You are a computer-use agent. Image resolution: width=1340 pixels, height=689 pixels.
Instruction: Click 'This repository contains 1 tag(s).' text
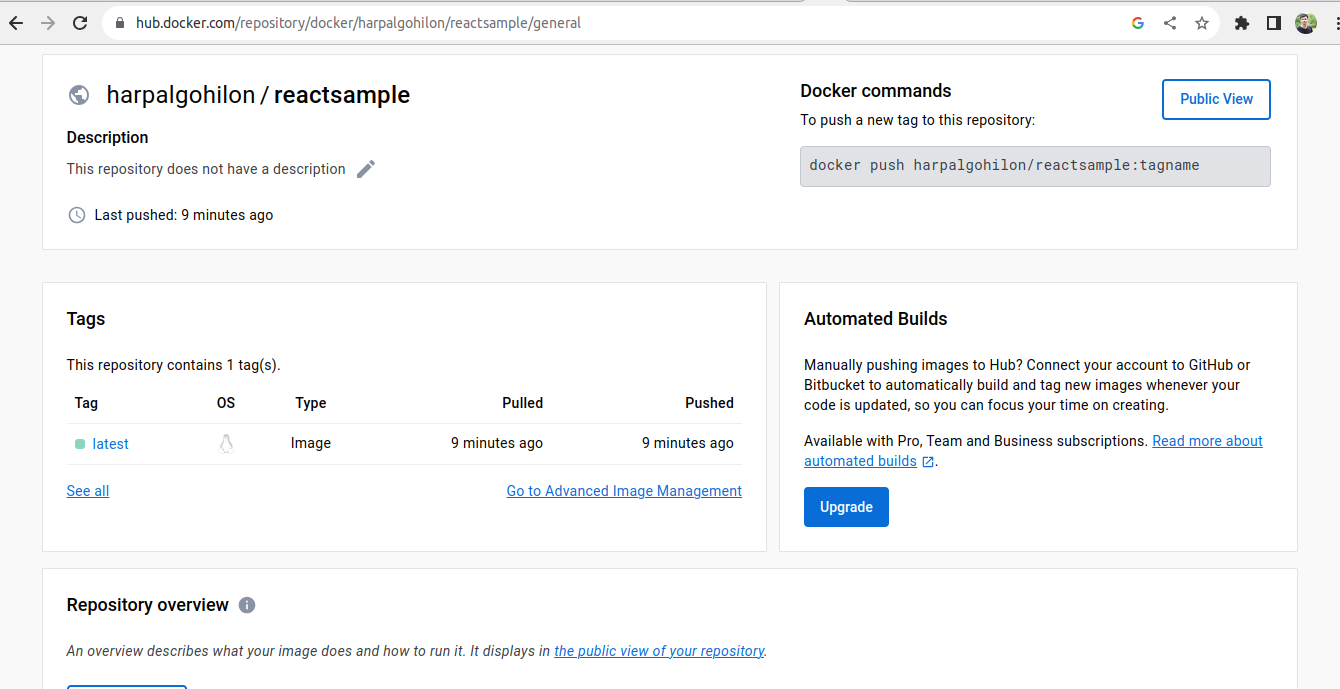(x=174, y=365)
